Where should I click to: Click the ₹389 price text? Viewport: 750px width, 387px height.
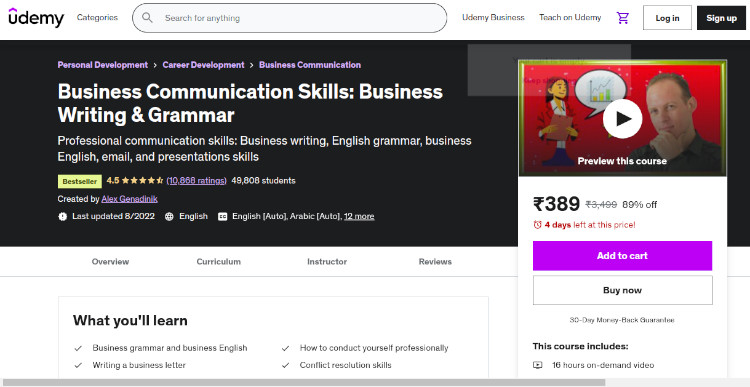[x=556, y=204]
